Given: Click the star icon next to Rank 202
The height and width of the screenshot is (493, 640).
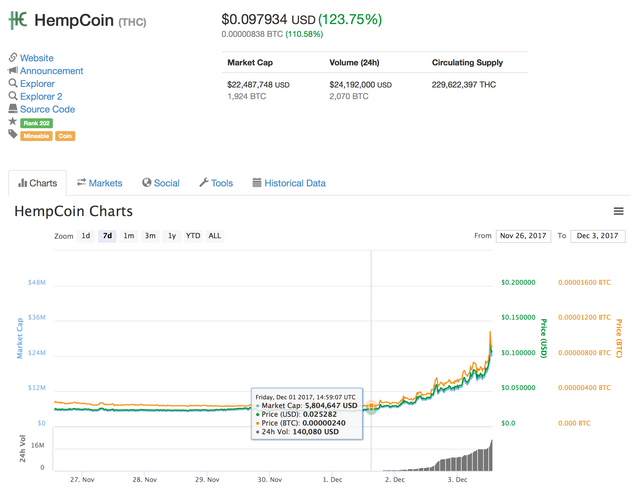Looking at the screenshot, I should coord(13,121).
